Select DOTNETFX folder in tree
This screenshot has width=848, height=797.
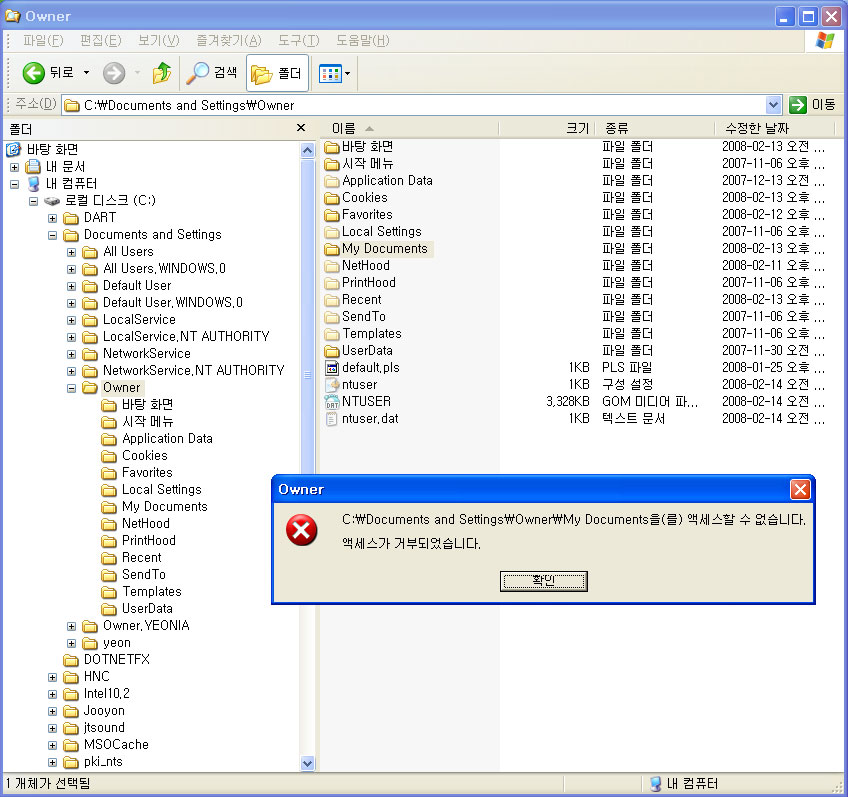click(107, 660)
